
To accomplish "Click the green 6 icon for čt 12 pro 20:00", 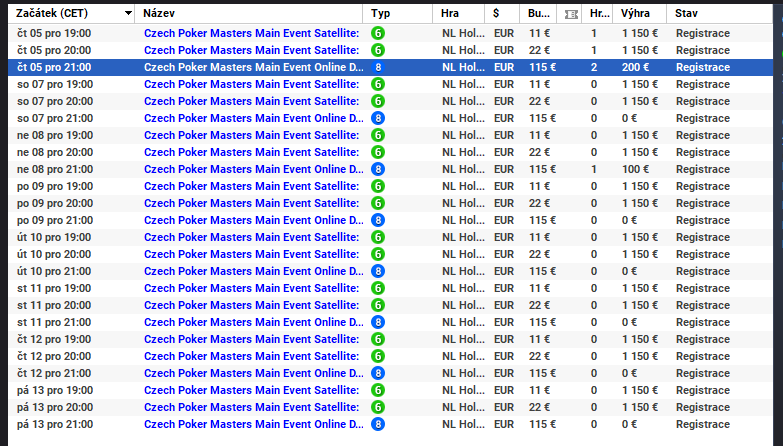I will click(378, 356).
